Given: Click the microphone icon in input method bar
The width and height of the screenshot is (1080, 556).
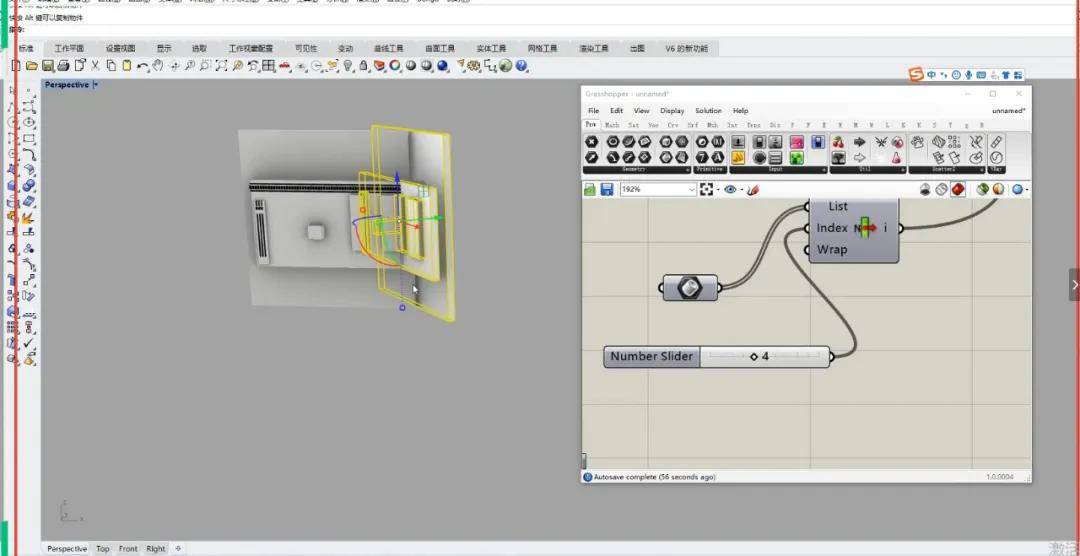Looking at the screenshot, I should [x=968, y=74].
